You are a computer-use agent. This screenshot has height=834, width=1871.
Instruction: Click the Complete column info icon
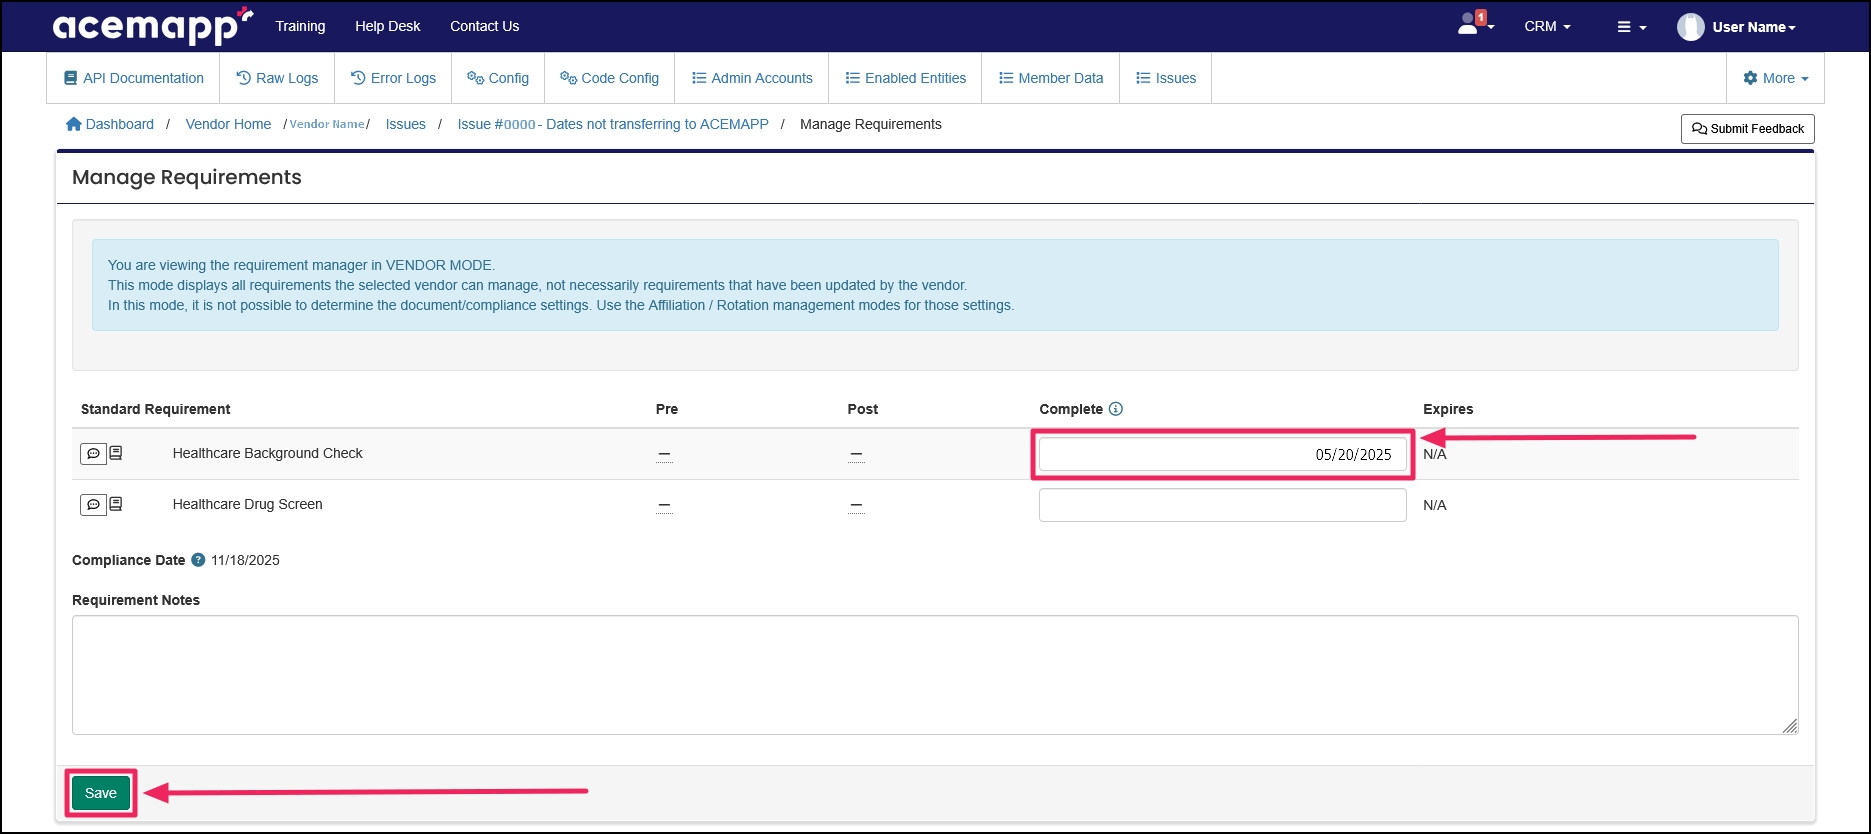click(1116, 409)
